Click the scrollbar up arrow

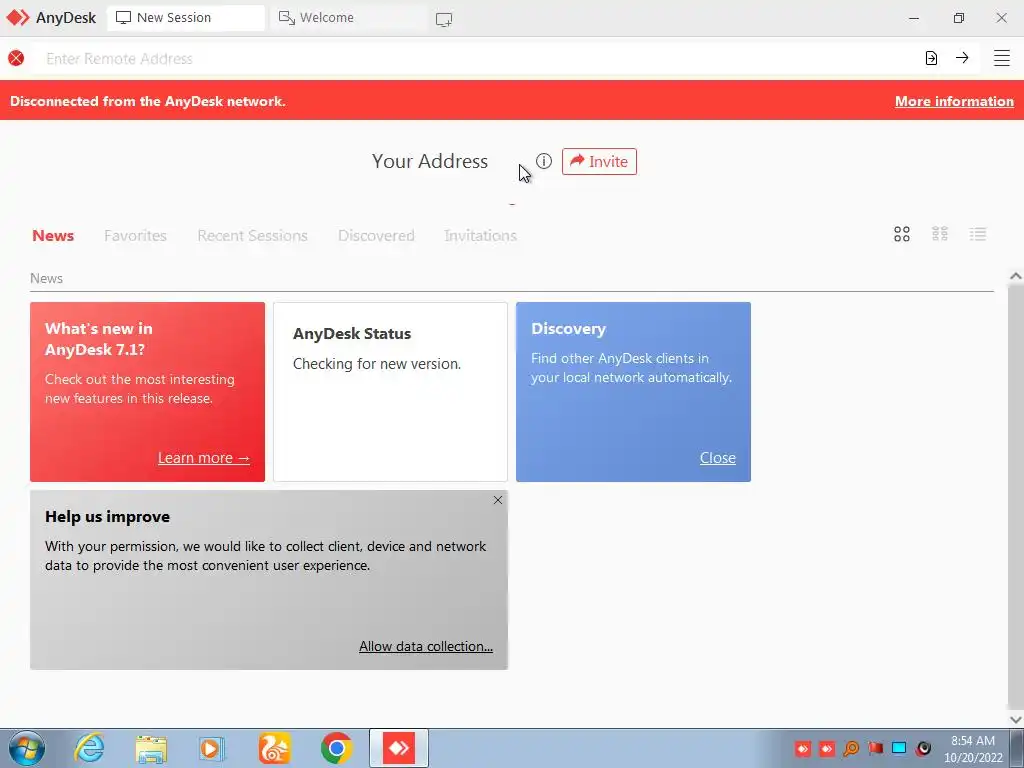pyautogui.click(x=1016, y=276)
